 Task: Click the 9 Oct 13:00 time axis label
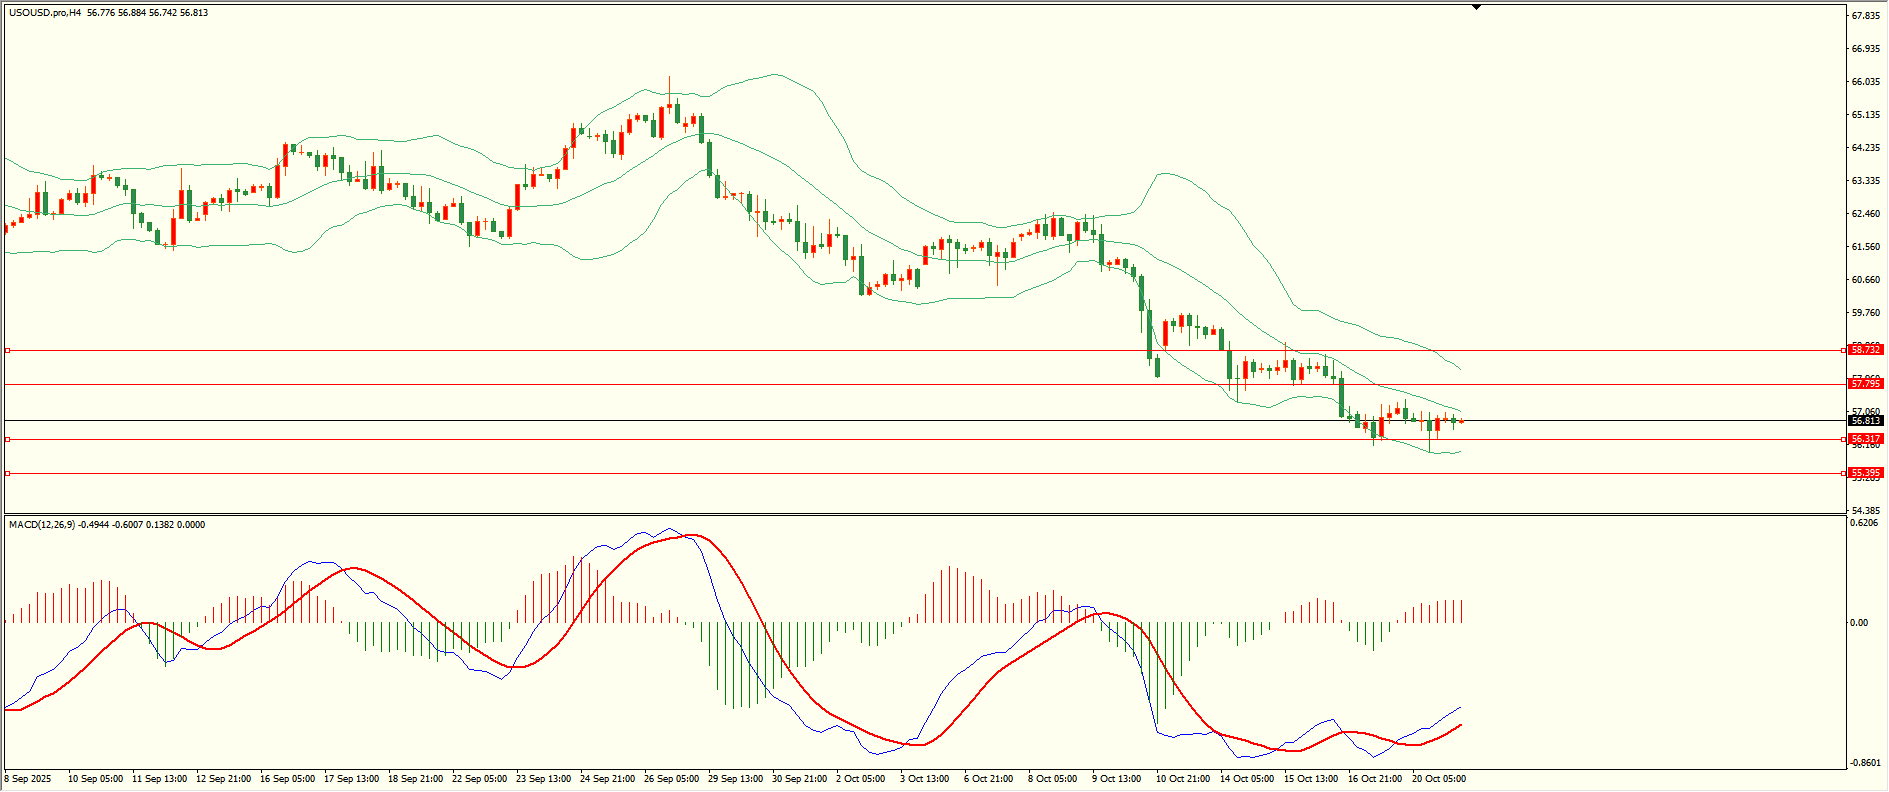pyautogui.click(x=1116, y=779)
